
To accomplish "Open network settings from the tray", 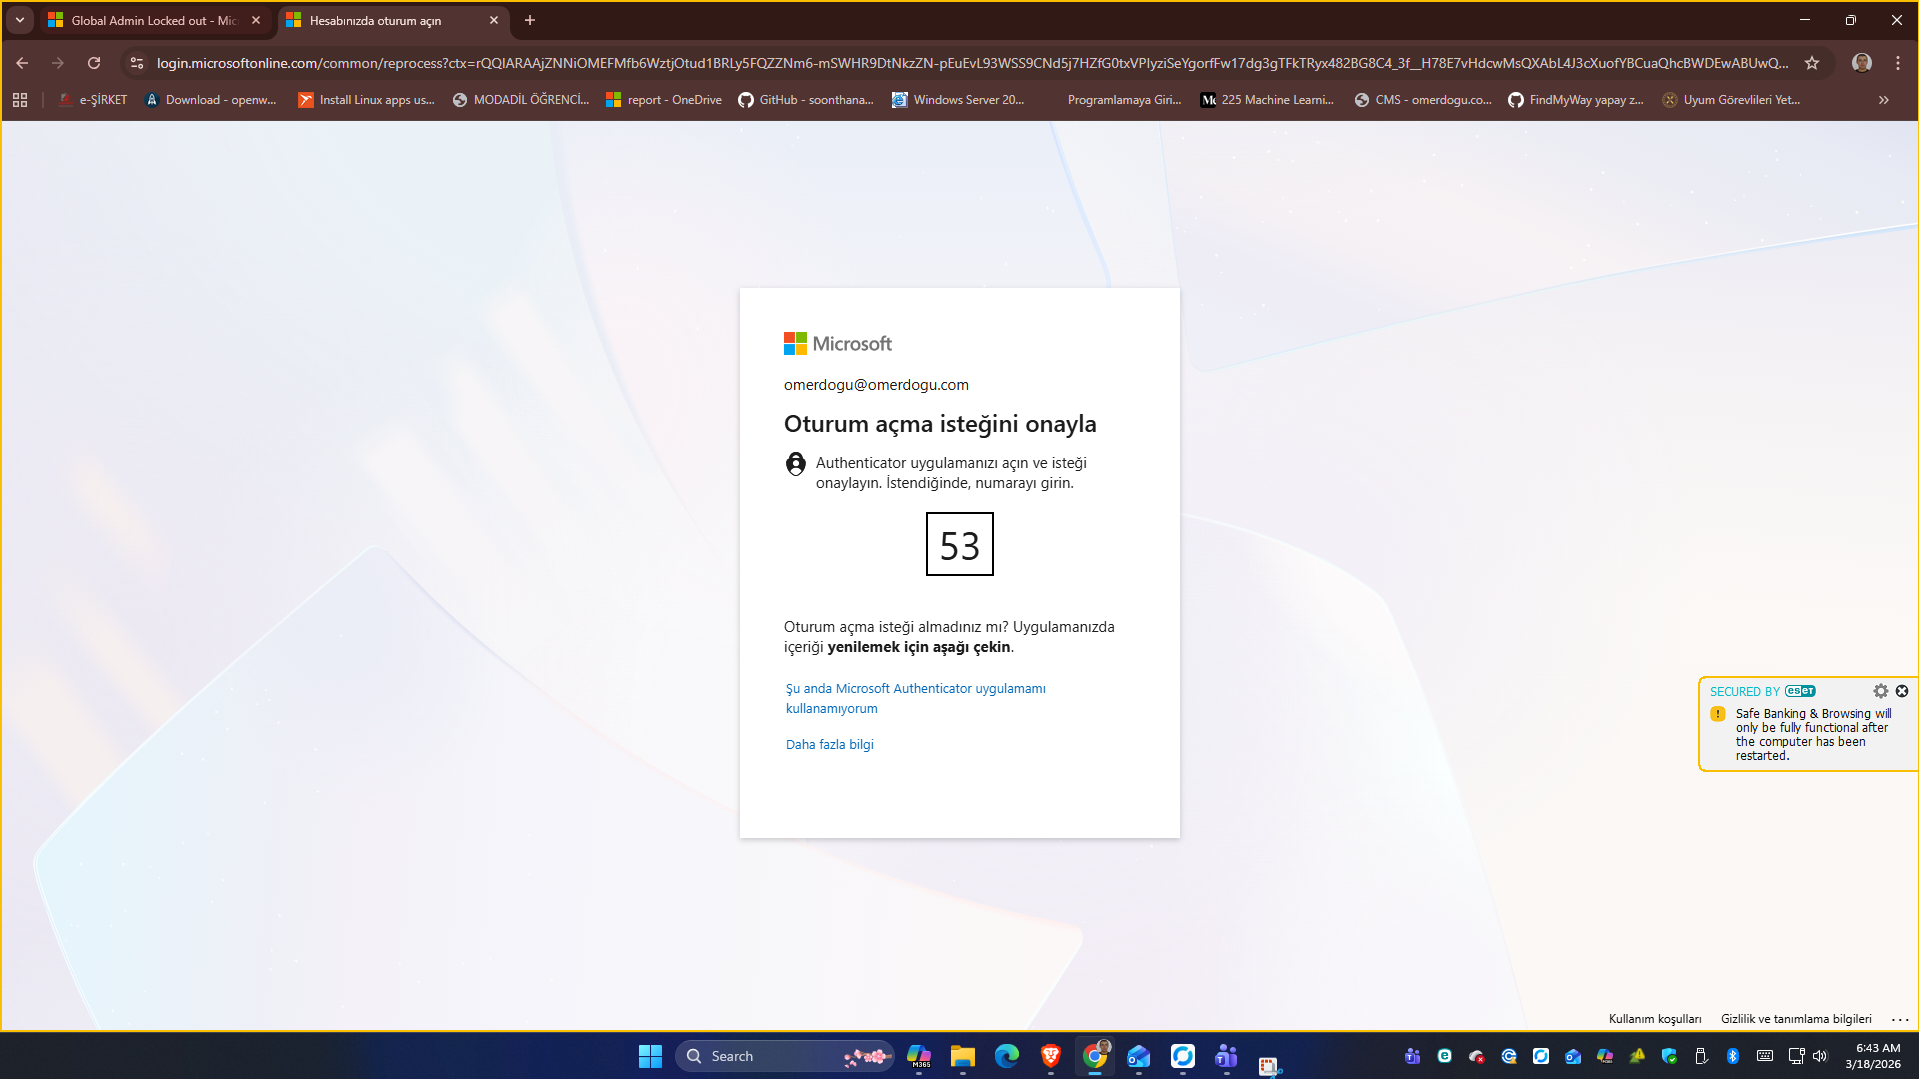I will click(x=1796, y=1056).
